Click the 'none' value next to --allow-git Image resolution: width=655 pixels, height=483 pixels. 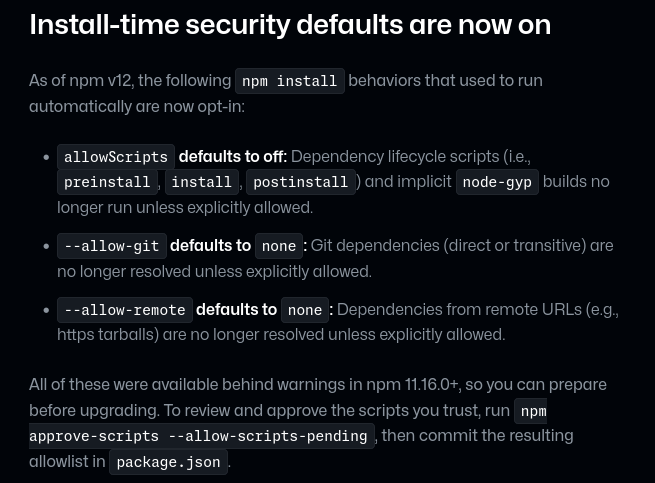pyautogui.click(x=279, y=246)
